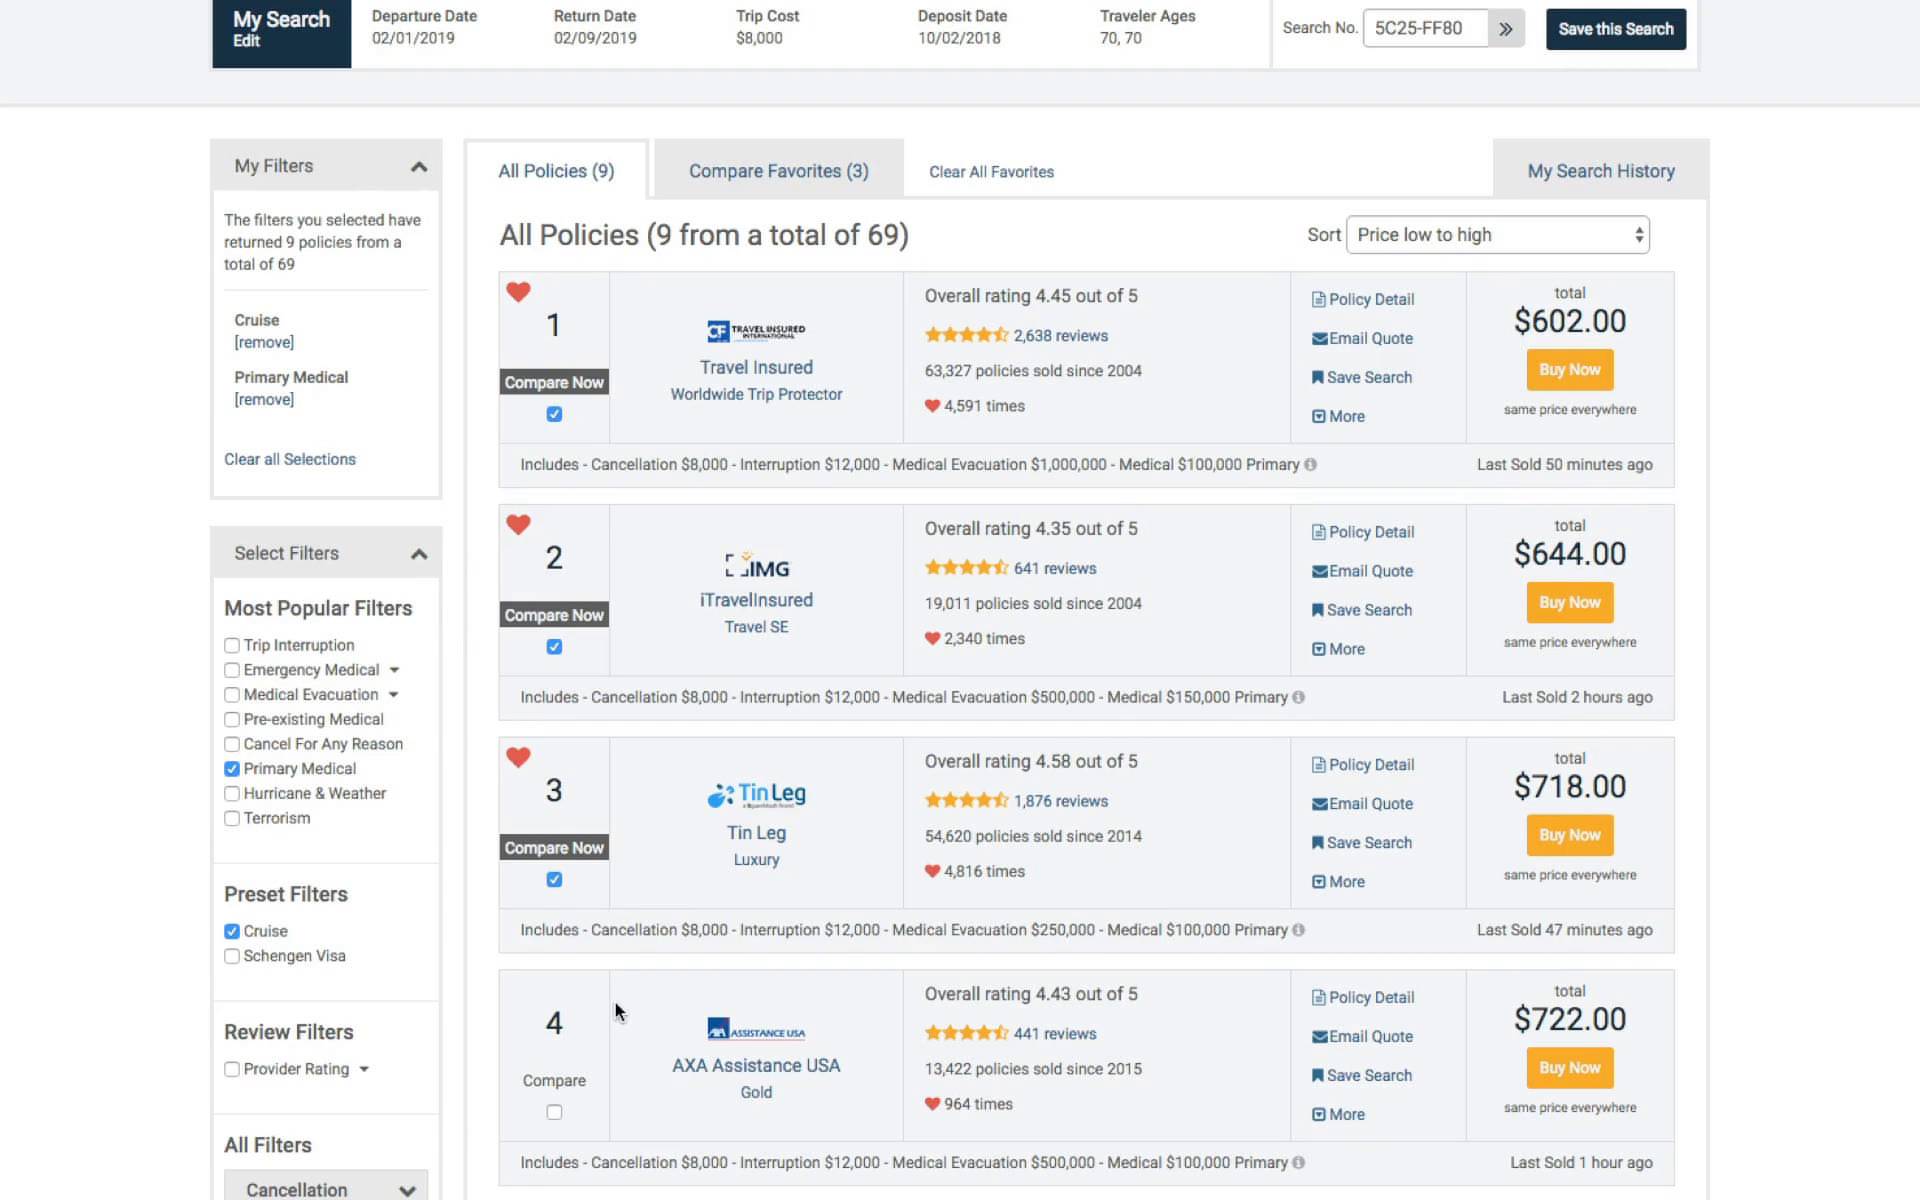The height and width of the screenshot is (1200, 1920).
Task: Open My Search History tab
Action: coord(1601,171)
